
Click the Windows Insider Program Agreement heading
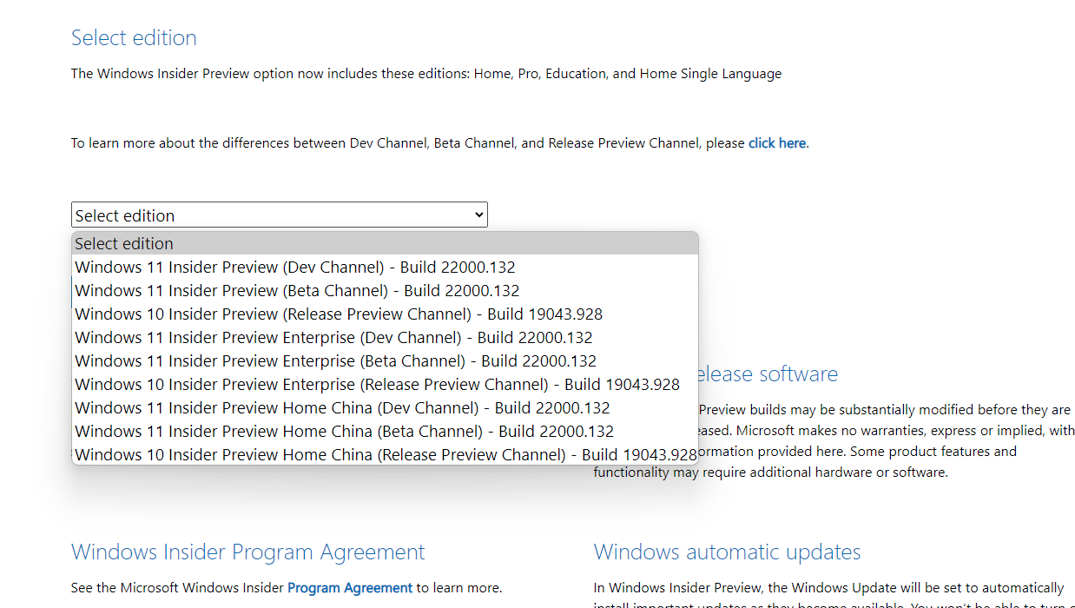click(x=247, y=552)
